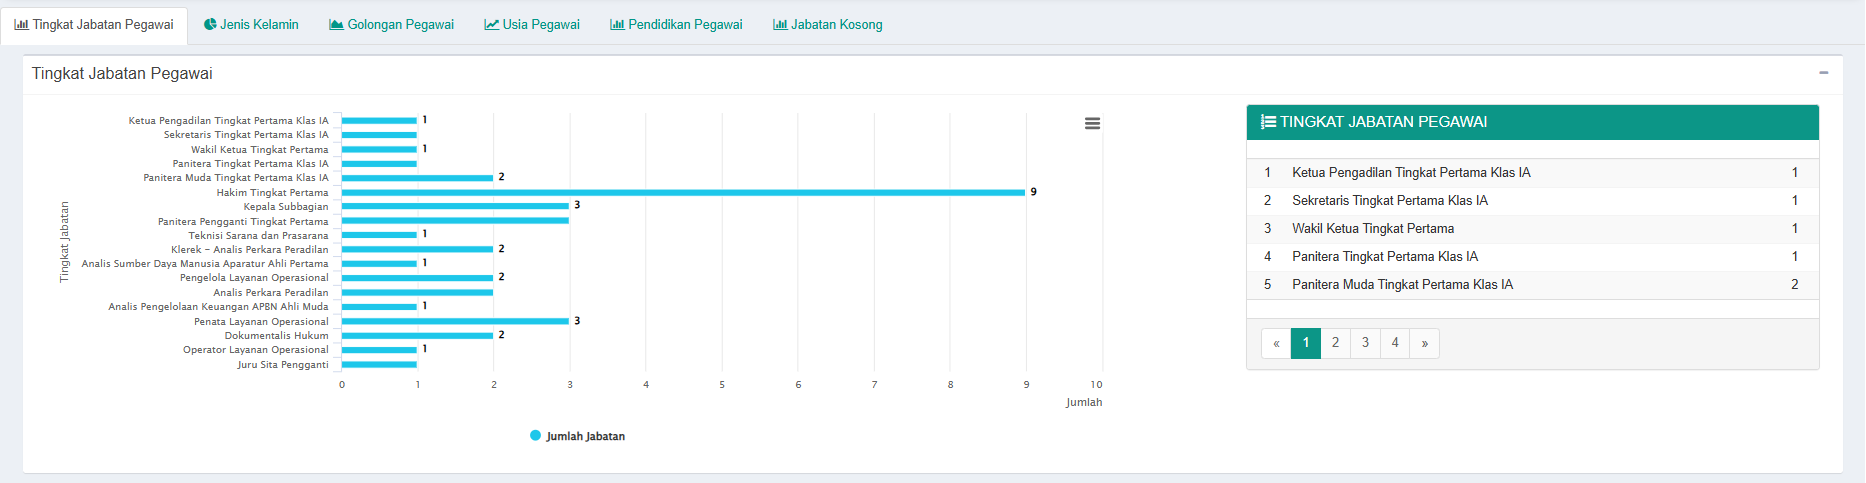This screenshot has width=1866, height=483.
Task: Click table row Ketua Pengadilan Tingkat Pertama Klas IA
Action: click(1532, 173)
